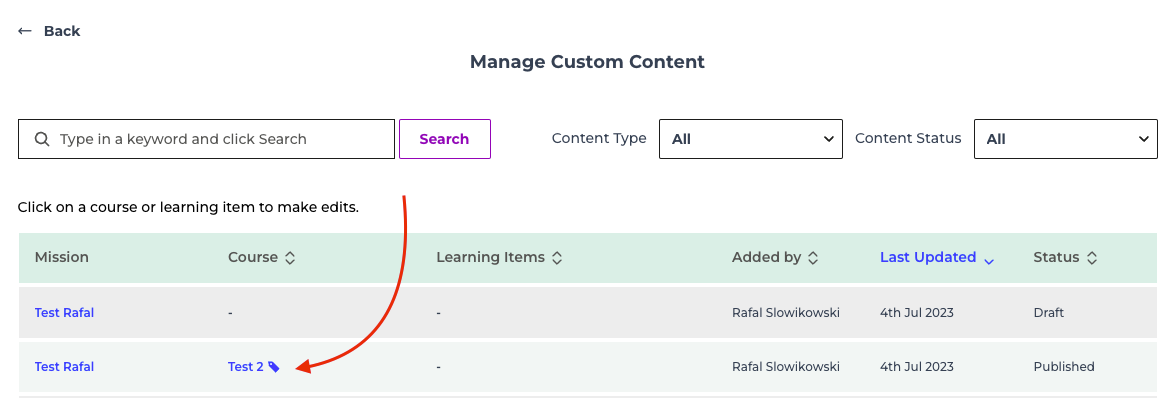Click the Added by sort arrows
The width and height of the screenshot is (1176, 398).
pyautogui.click(x=813, y=258)
